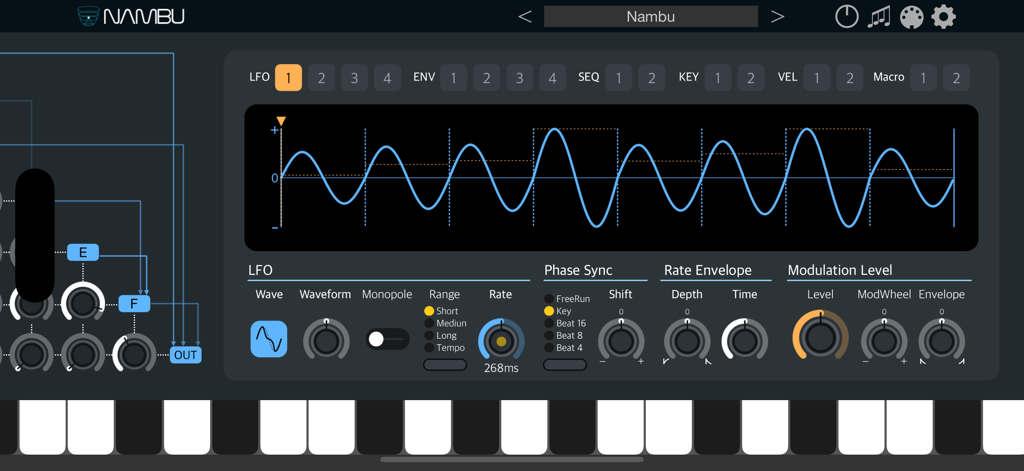Select Short range option
Viewport: 1024px width, 471px height.
click(x=441, y=311)
